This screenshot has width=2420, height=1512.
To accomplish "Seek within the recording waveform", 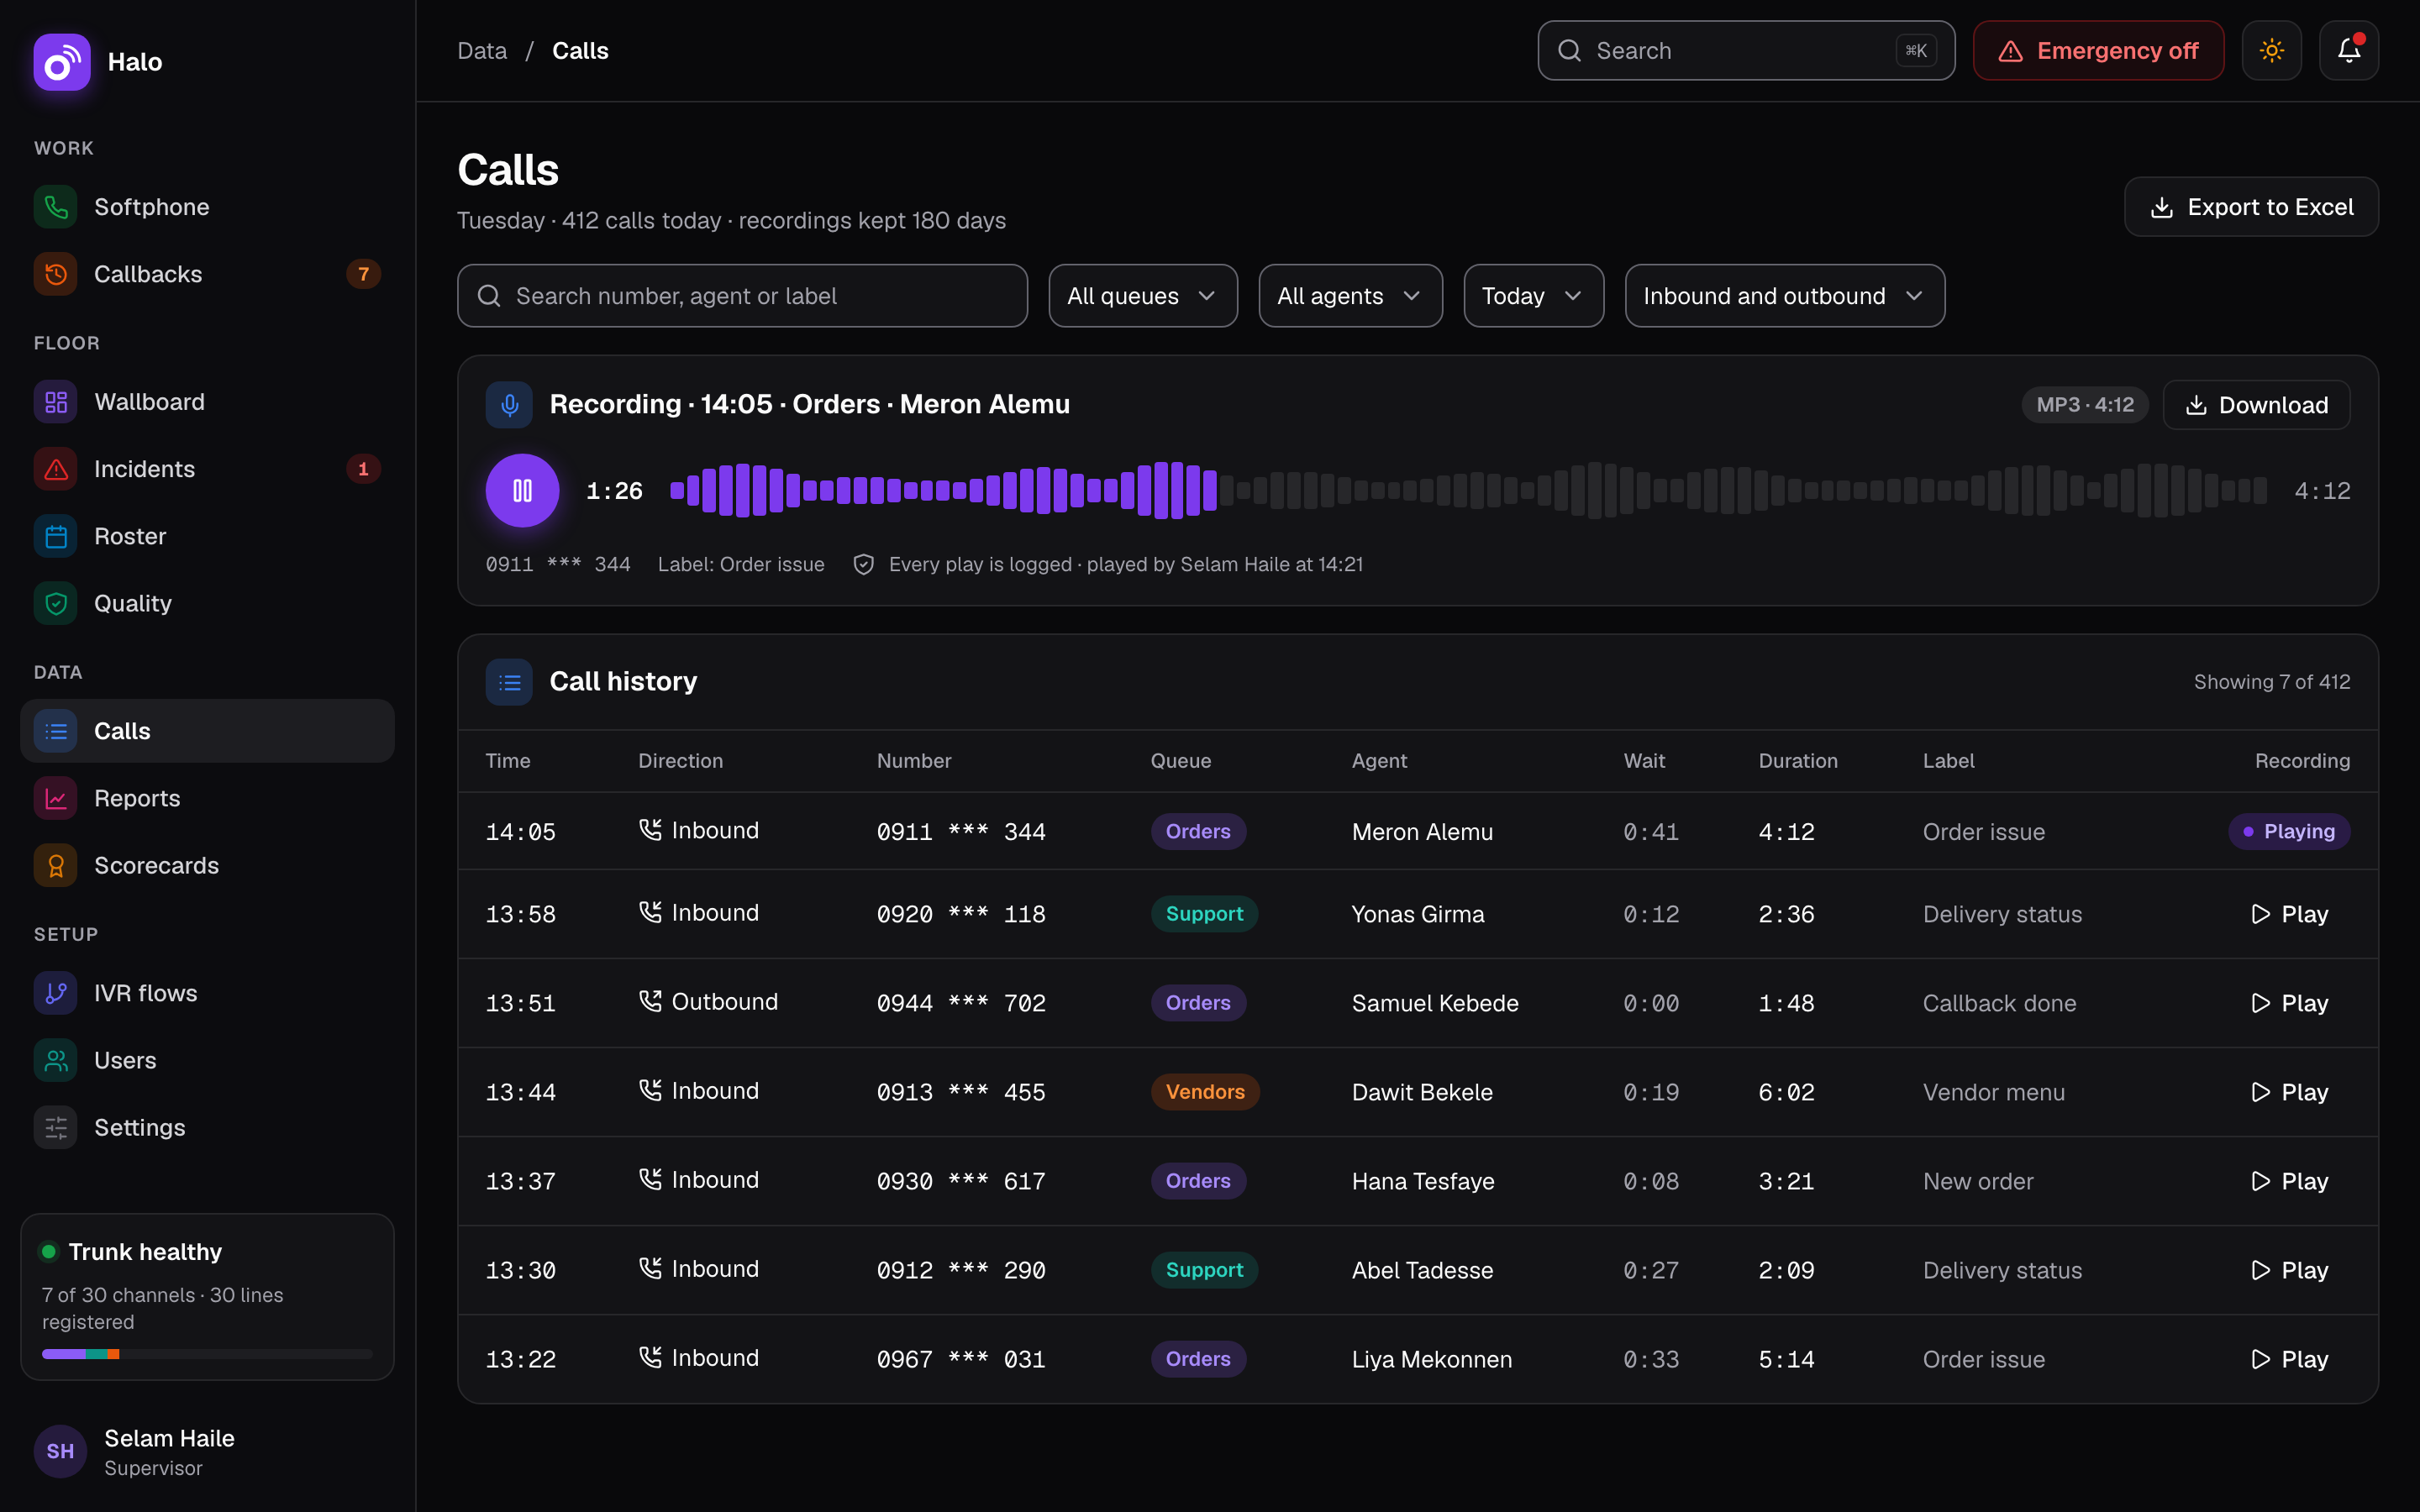I will tap(1467, 490).
